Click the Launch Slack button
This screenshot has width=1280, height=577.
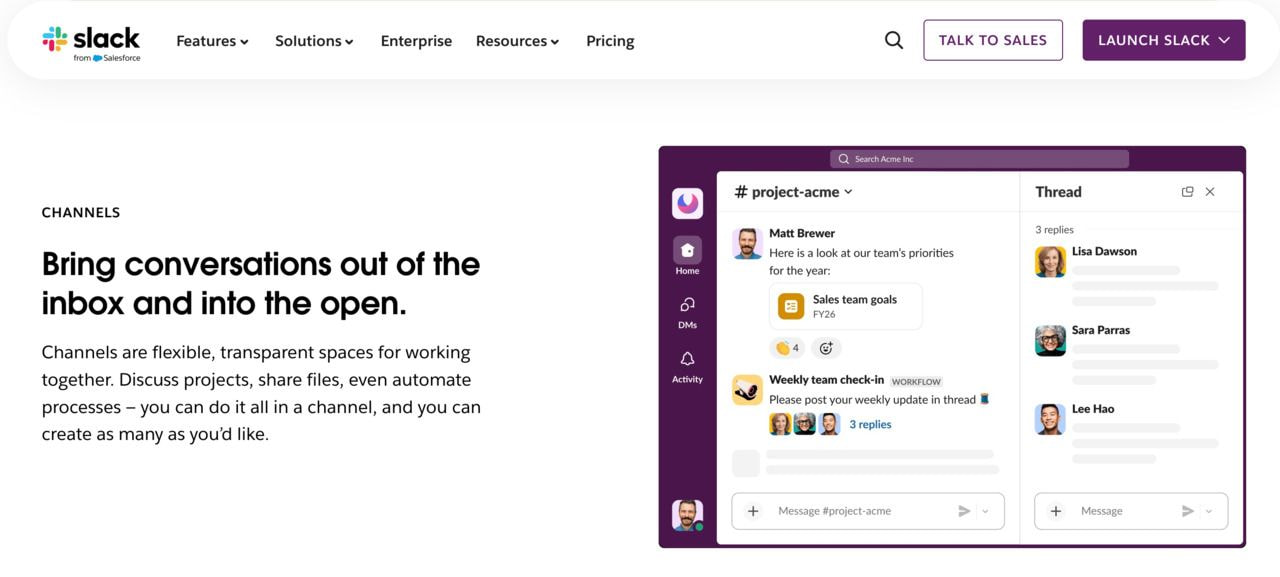point(1163,40)
